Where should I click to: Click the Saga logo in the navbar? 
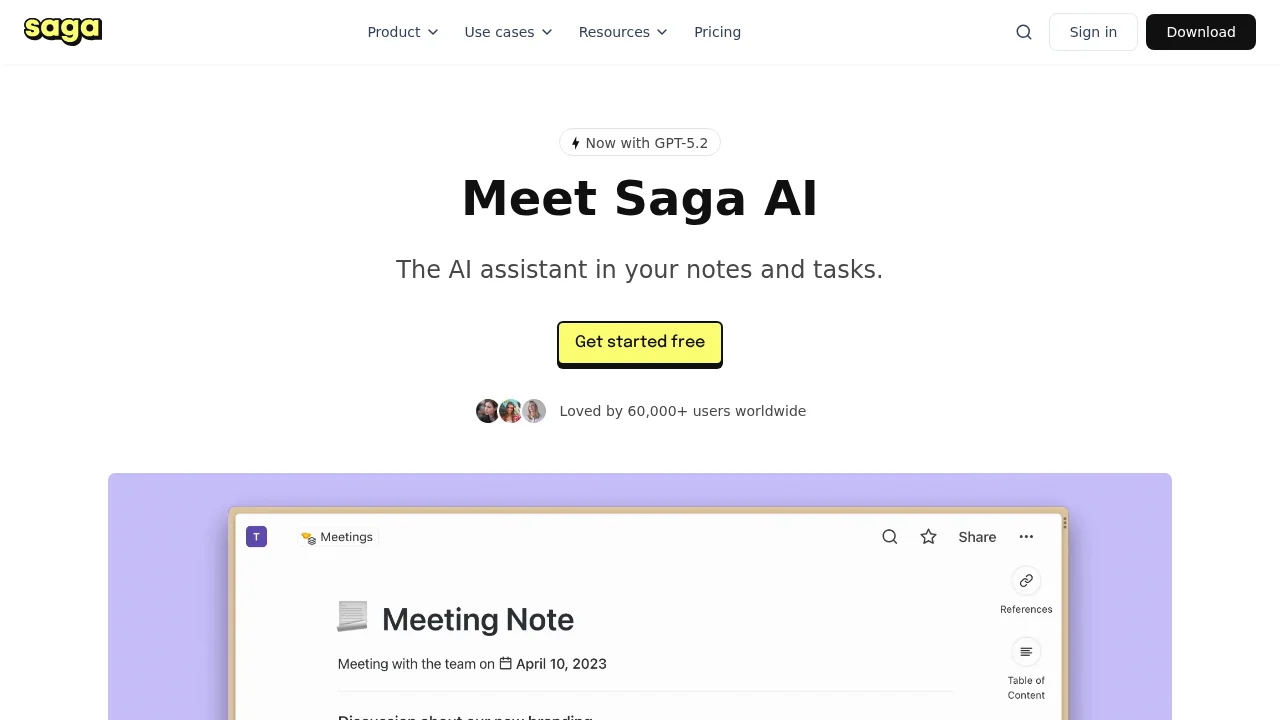(62, 31)
